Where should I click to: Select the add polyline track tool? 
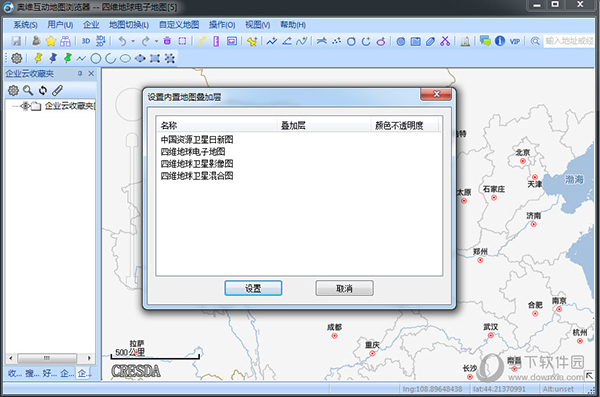click(x=272, y=41)
